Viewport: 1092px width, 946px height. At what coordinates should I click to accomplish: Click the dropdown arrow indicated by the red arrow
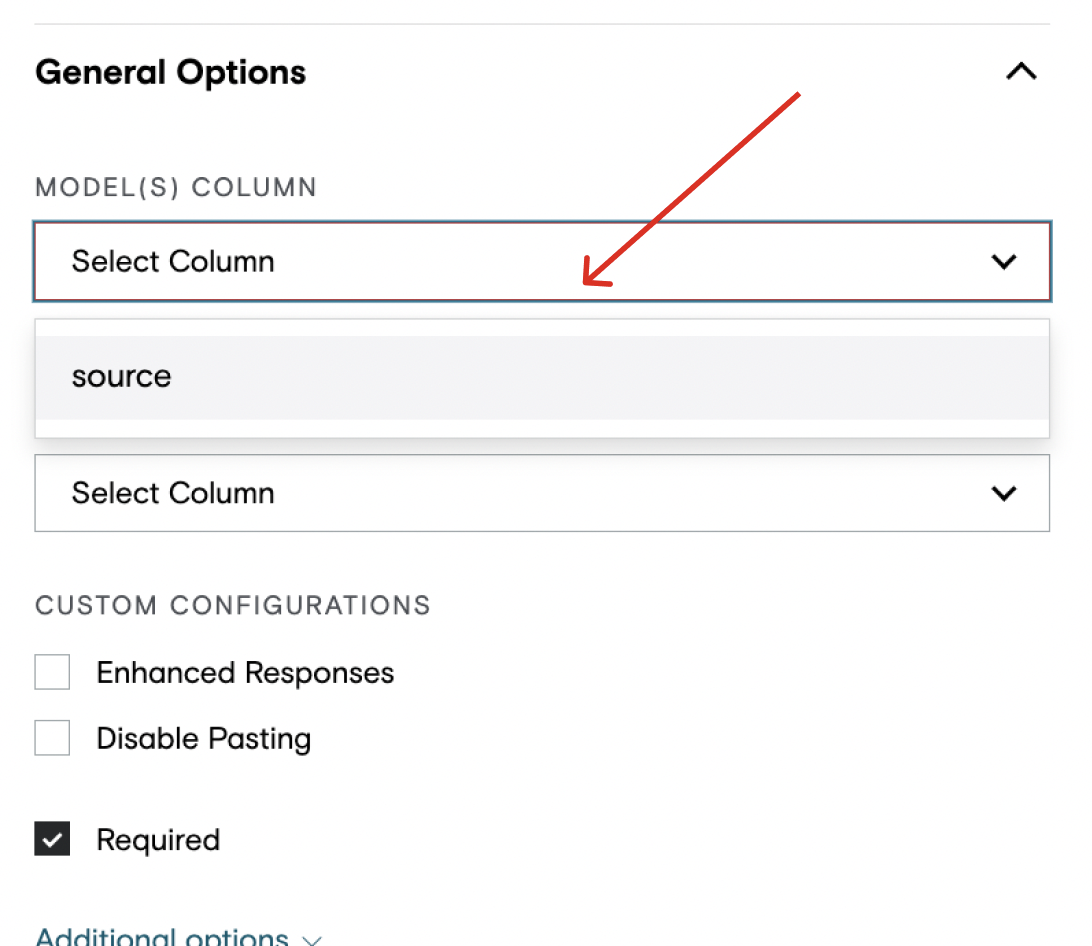point(1004,261)
